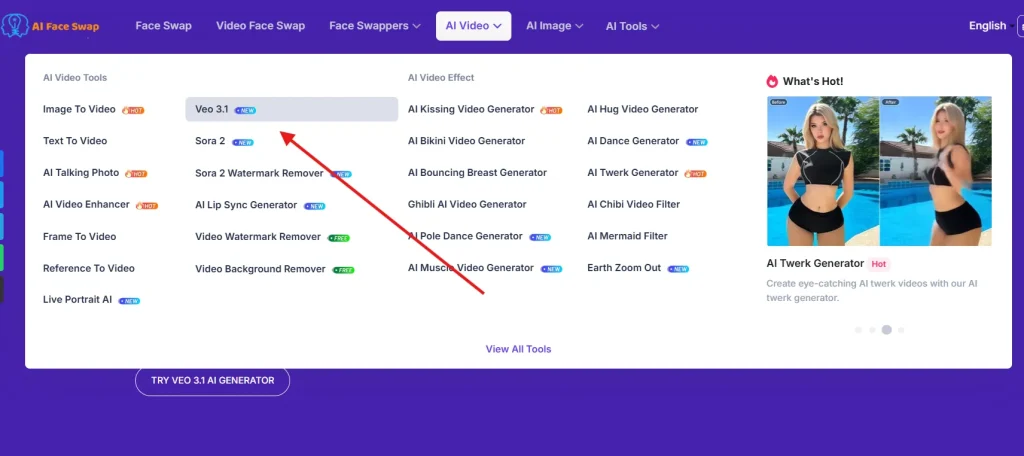This screenshot has height=456, width=1024.
Task: Click the NEW badge next to Veo 3.1
Action: tap(246, 110)
